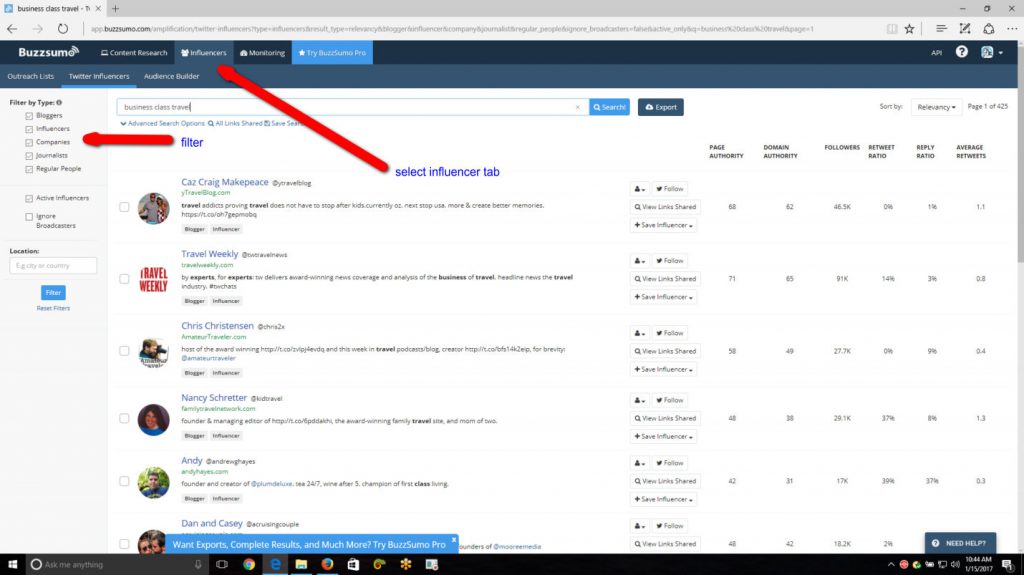Open the person dropdown for Andy
Viewport: 1024px width, 575px height.
pos(639,463)
